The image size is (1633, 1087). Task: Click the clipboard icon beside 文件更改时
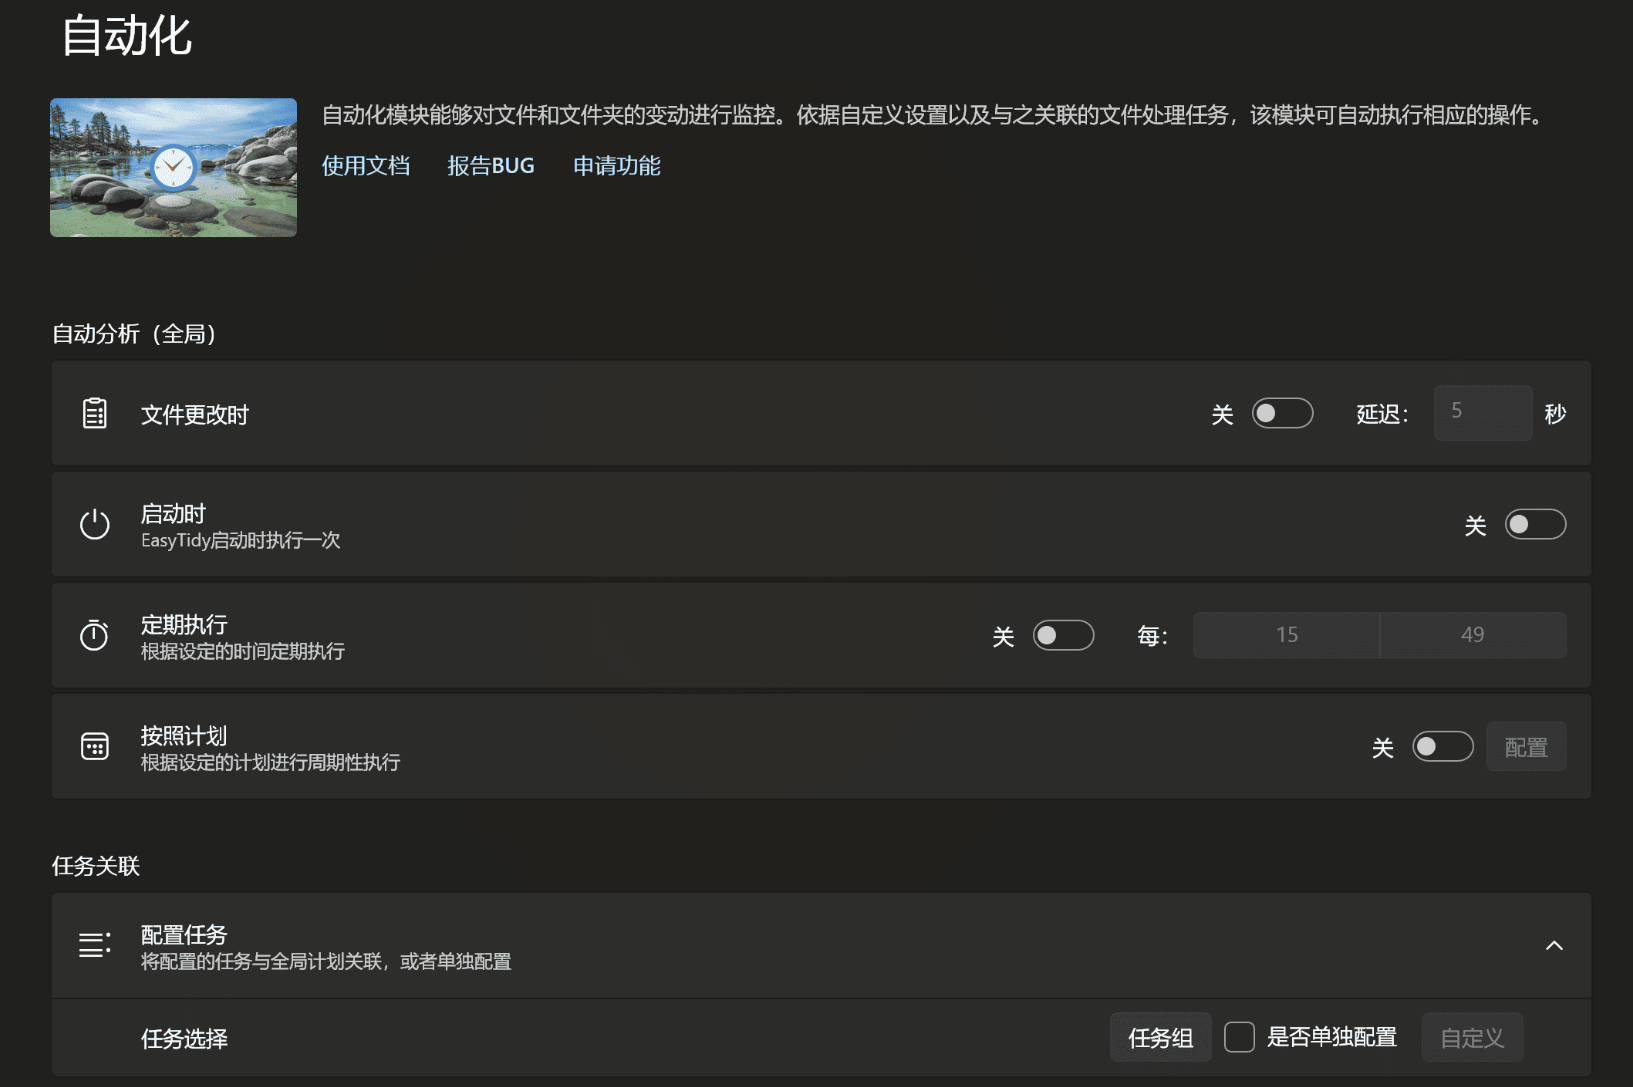(94, 413)
